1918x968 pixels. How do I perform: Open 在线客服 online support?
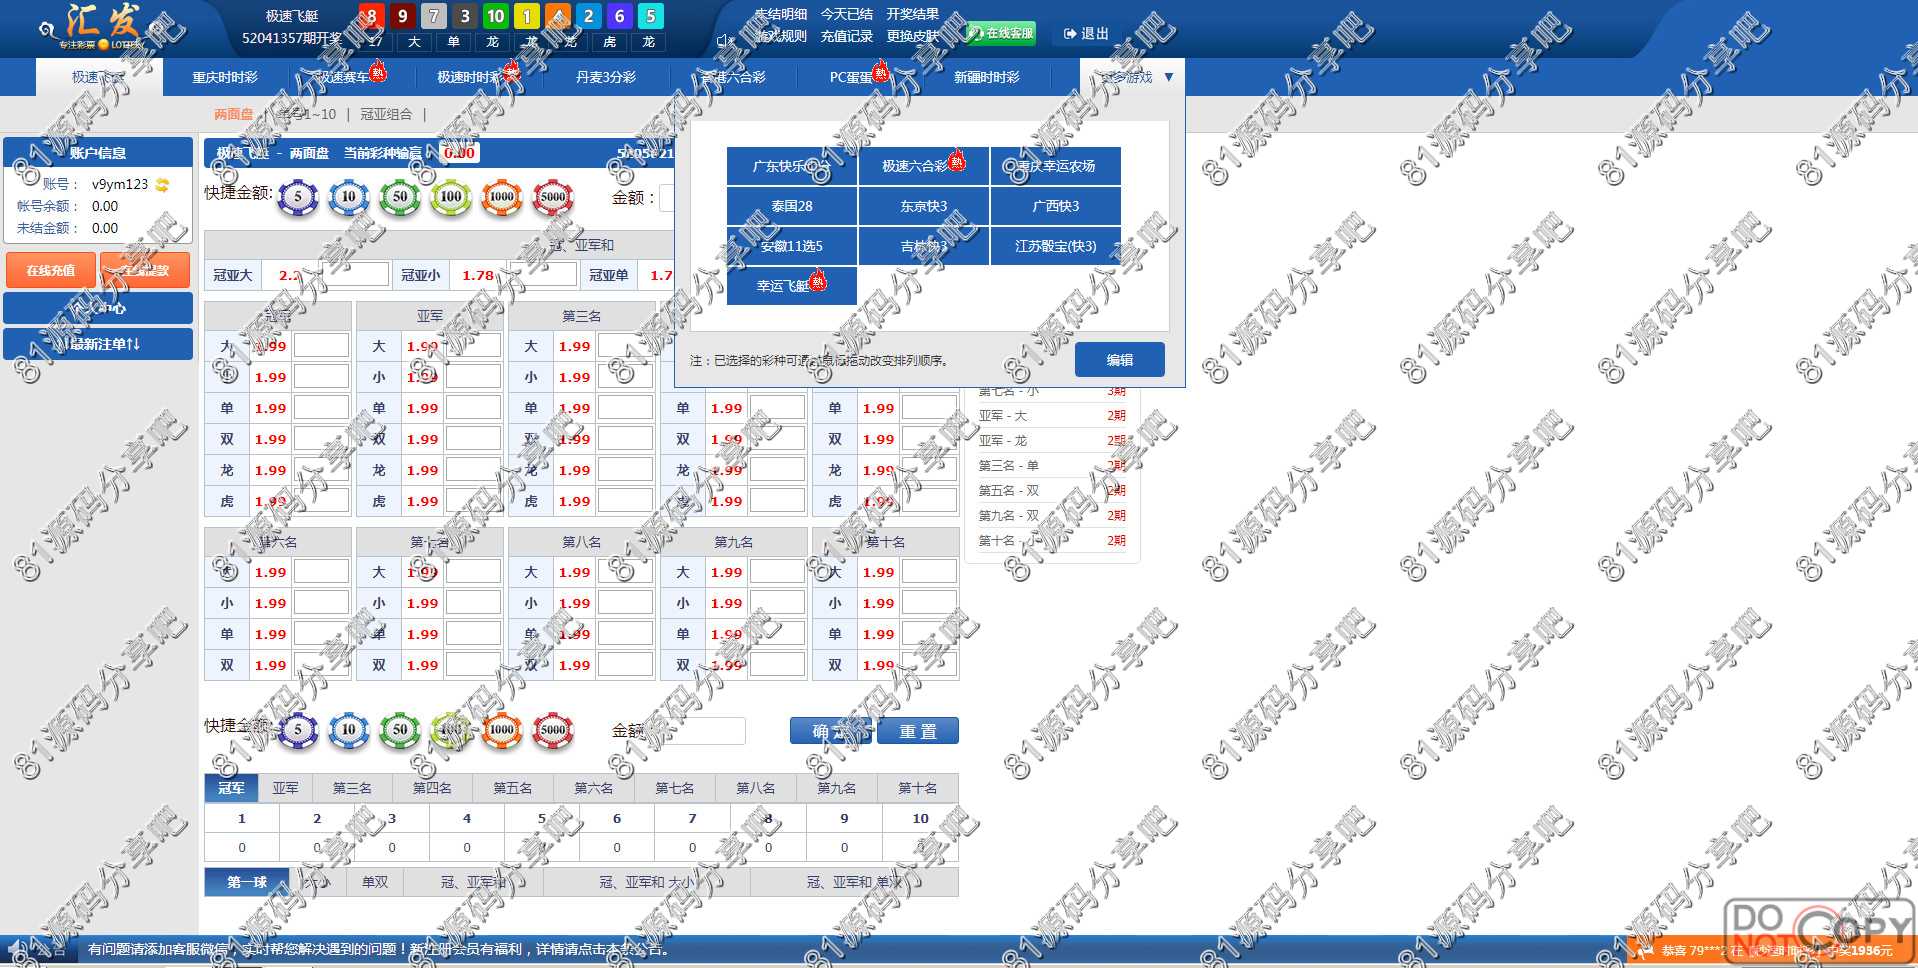click(1000, 33)
